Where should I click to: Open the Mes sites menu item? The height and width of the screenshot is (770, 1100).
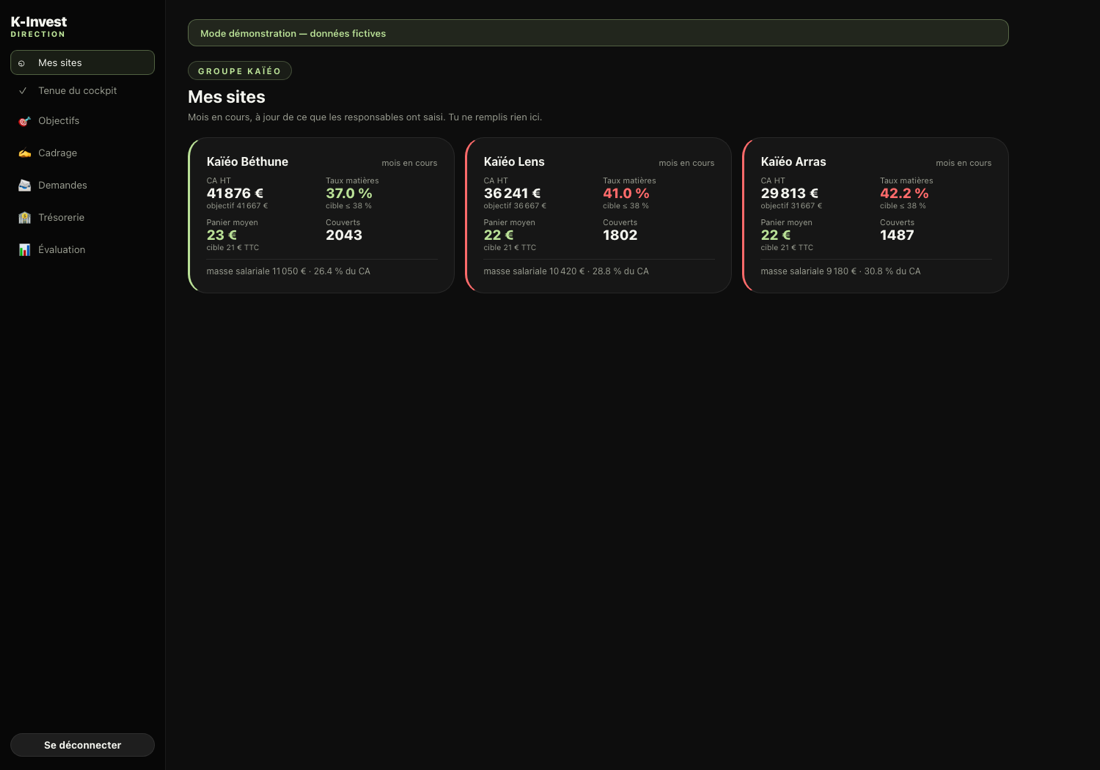point(83,62)
